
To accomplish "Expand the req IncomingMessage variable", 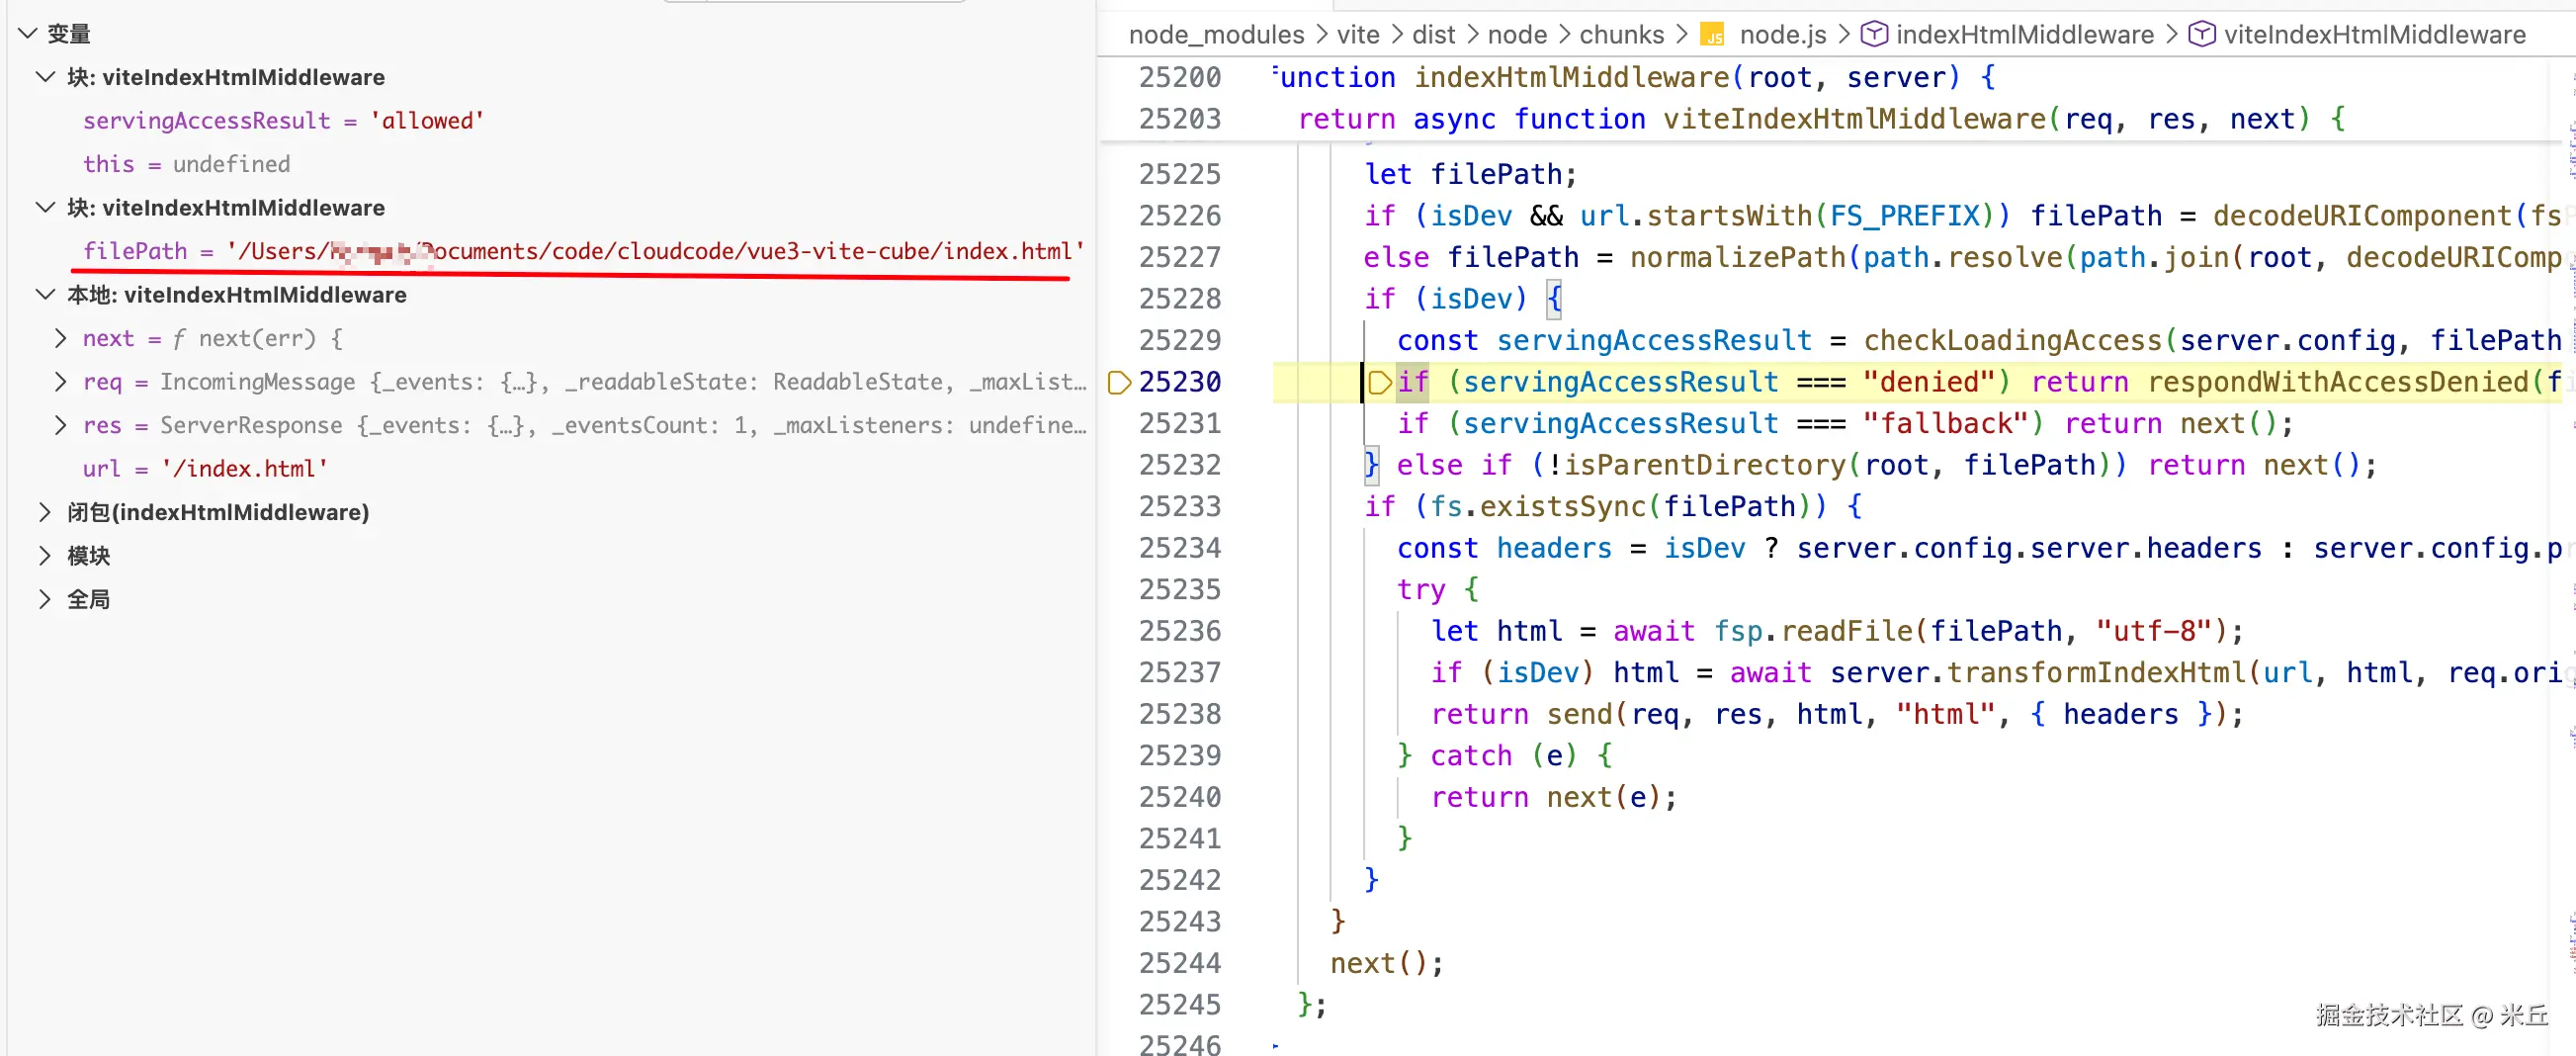I will coord(61,382).
